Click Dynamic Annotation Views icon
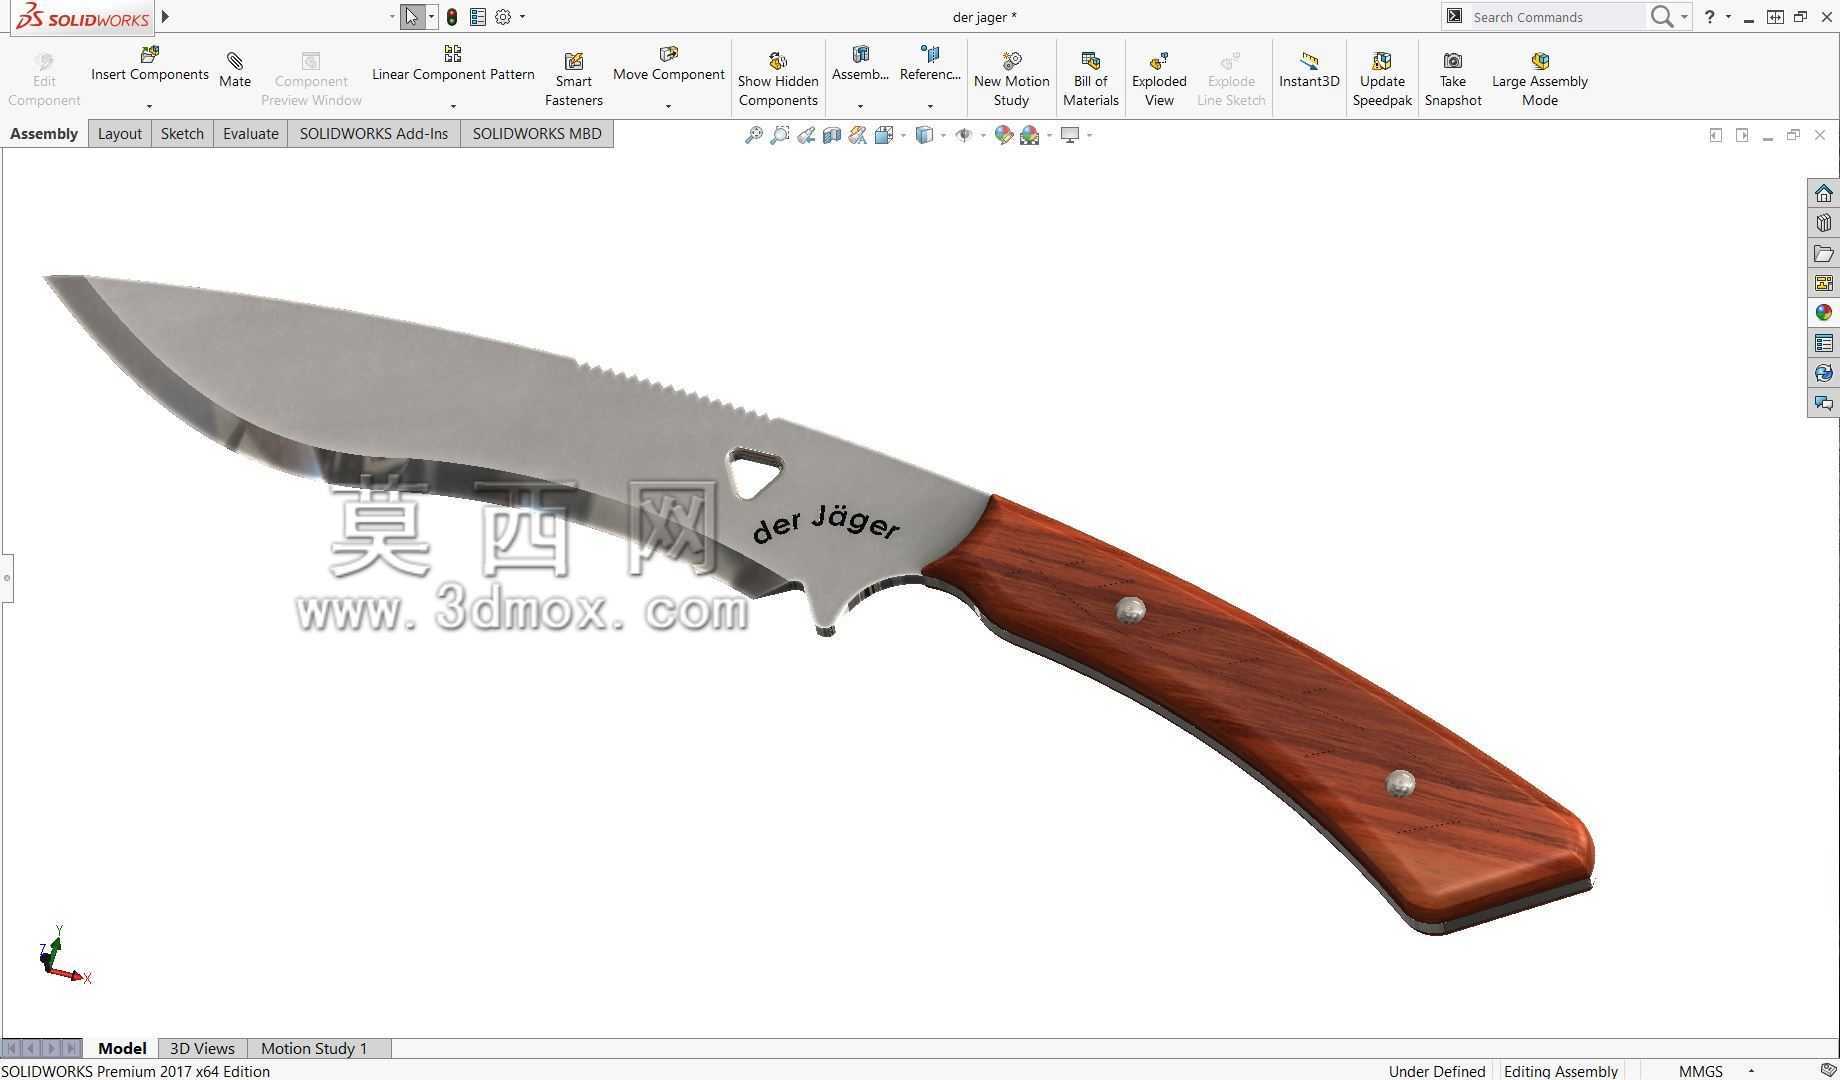 (x=858, y=135)
